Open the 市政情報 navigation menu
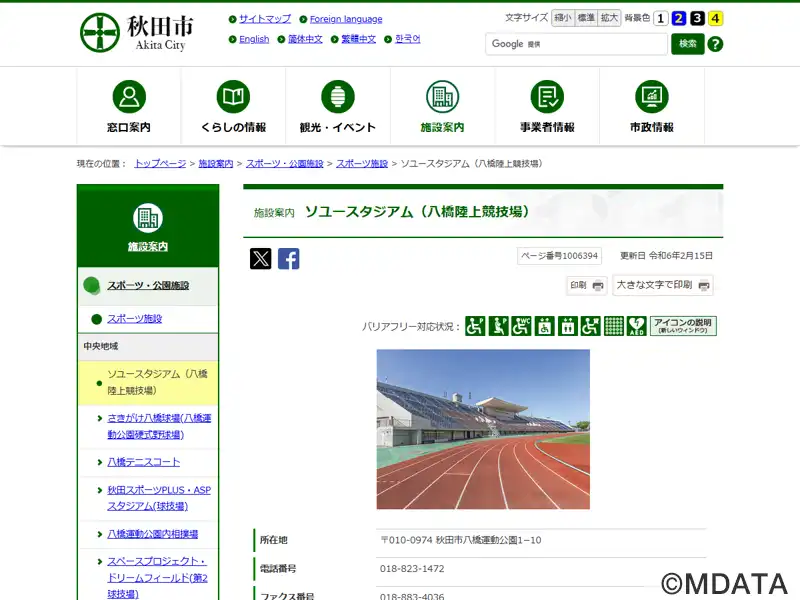Image resolution: width=800 pixels, height=600 pixels. (x=651, y=107)
